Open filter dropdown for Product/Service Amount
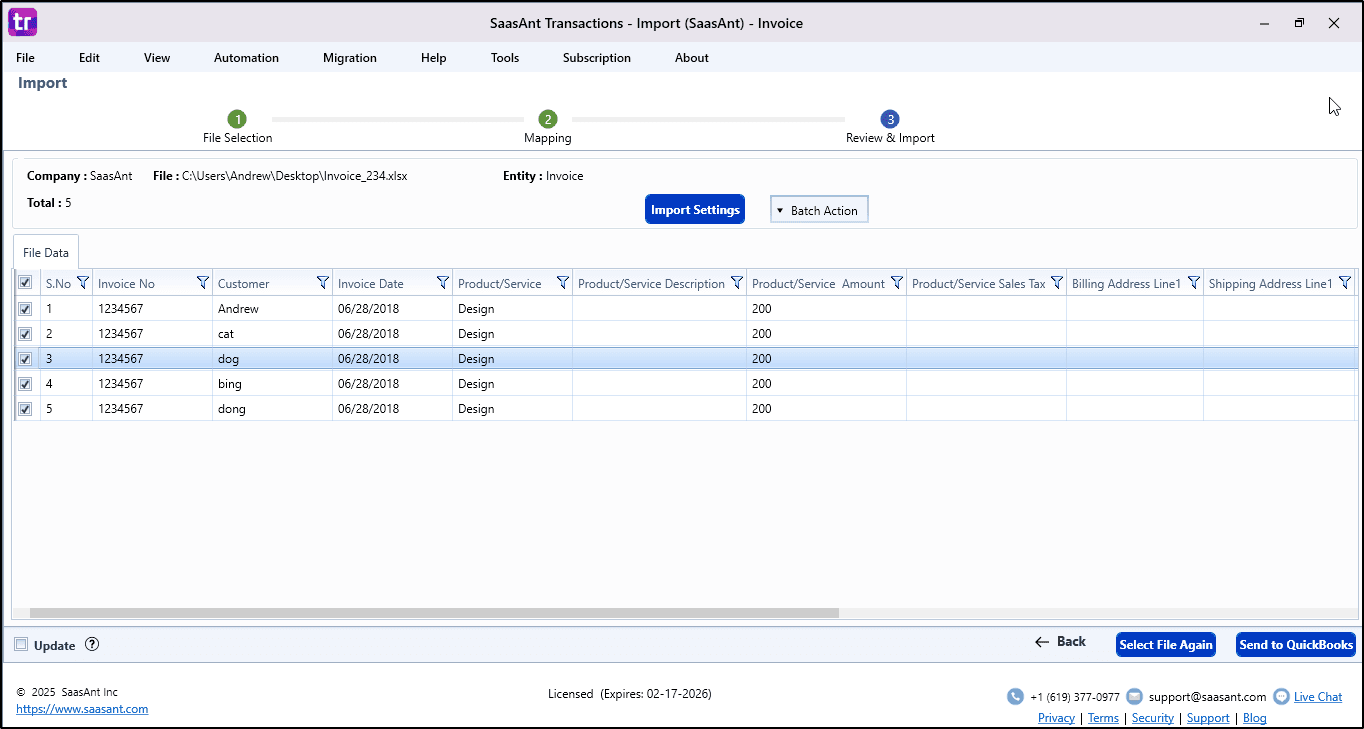 (x=897, y=283)
